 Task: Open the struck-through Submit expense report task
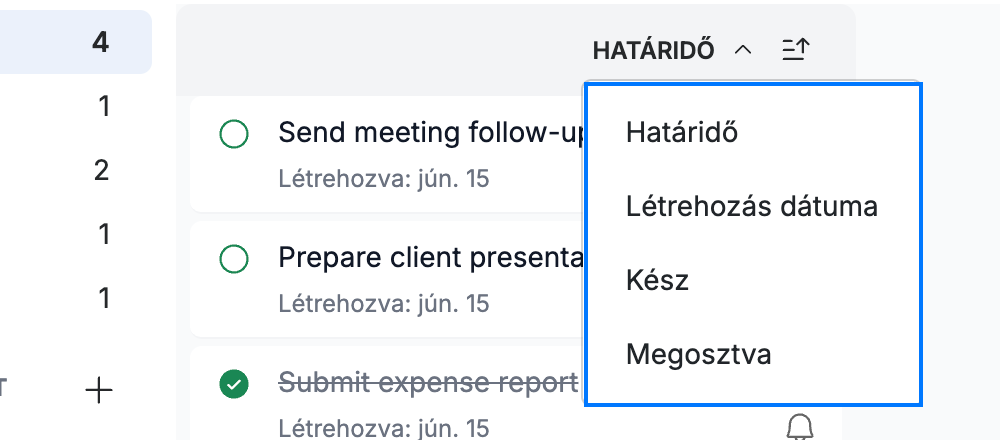coord(429,383)
